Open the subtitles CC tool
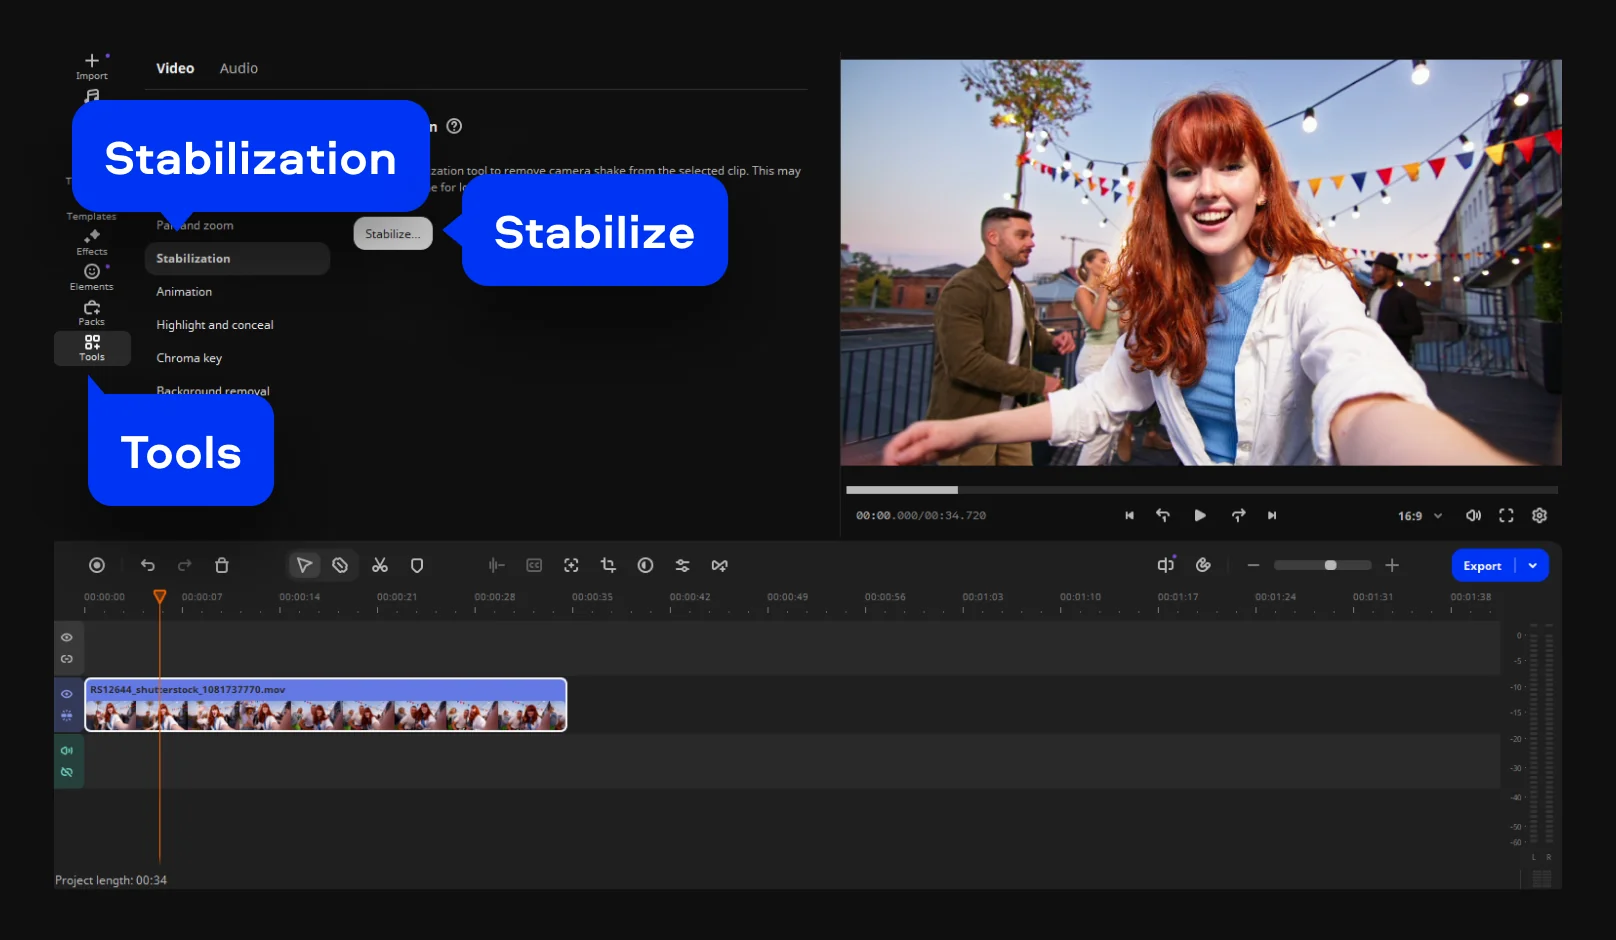This screenshot has width=1616, height=940. coord(534,565)
